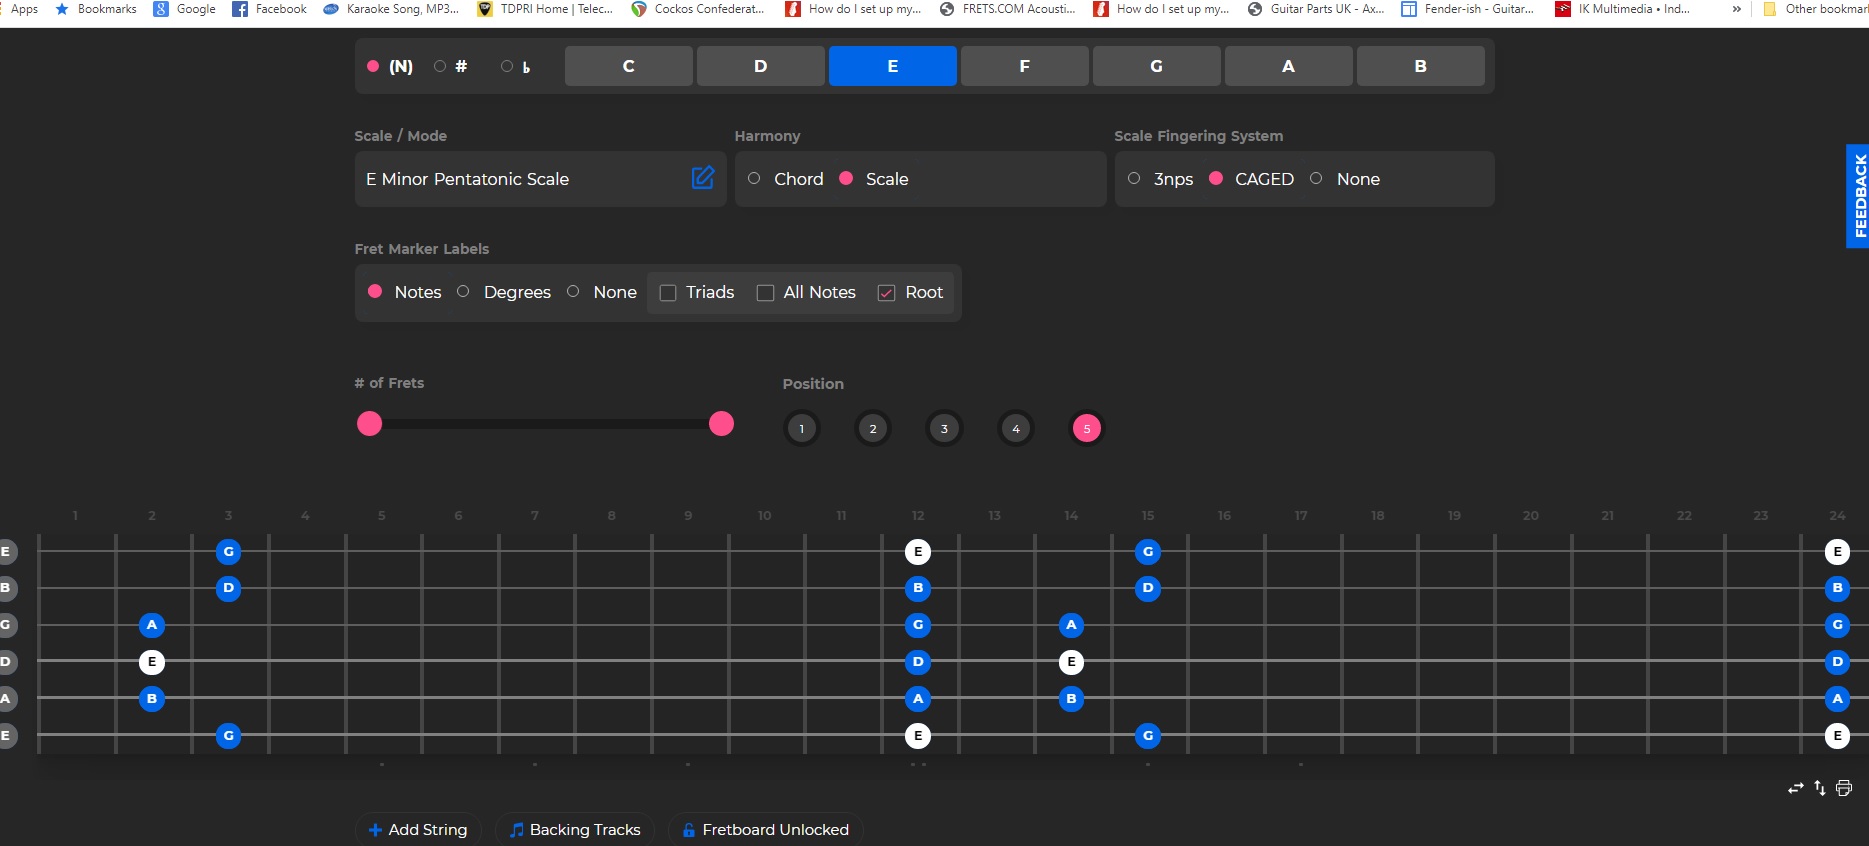Click the print fretboard icon
1869x846 pixels.
[x=1844, y=788]
